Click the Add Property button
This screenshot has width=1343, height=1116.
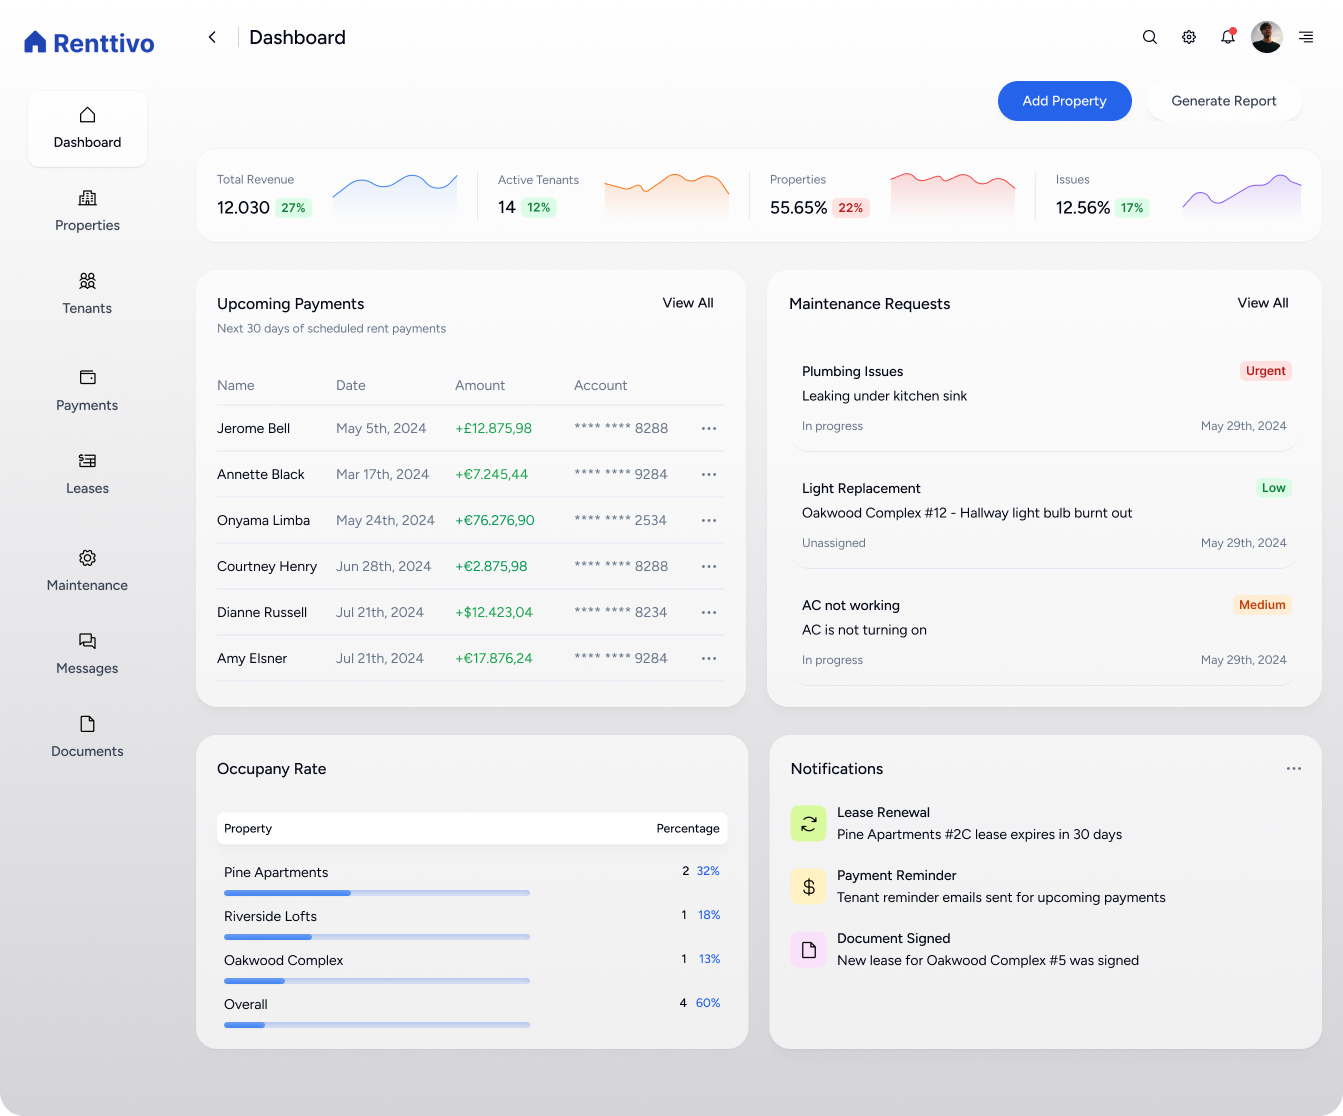[x=1064, y=101]
